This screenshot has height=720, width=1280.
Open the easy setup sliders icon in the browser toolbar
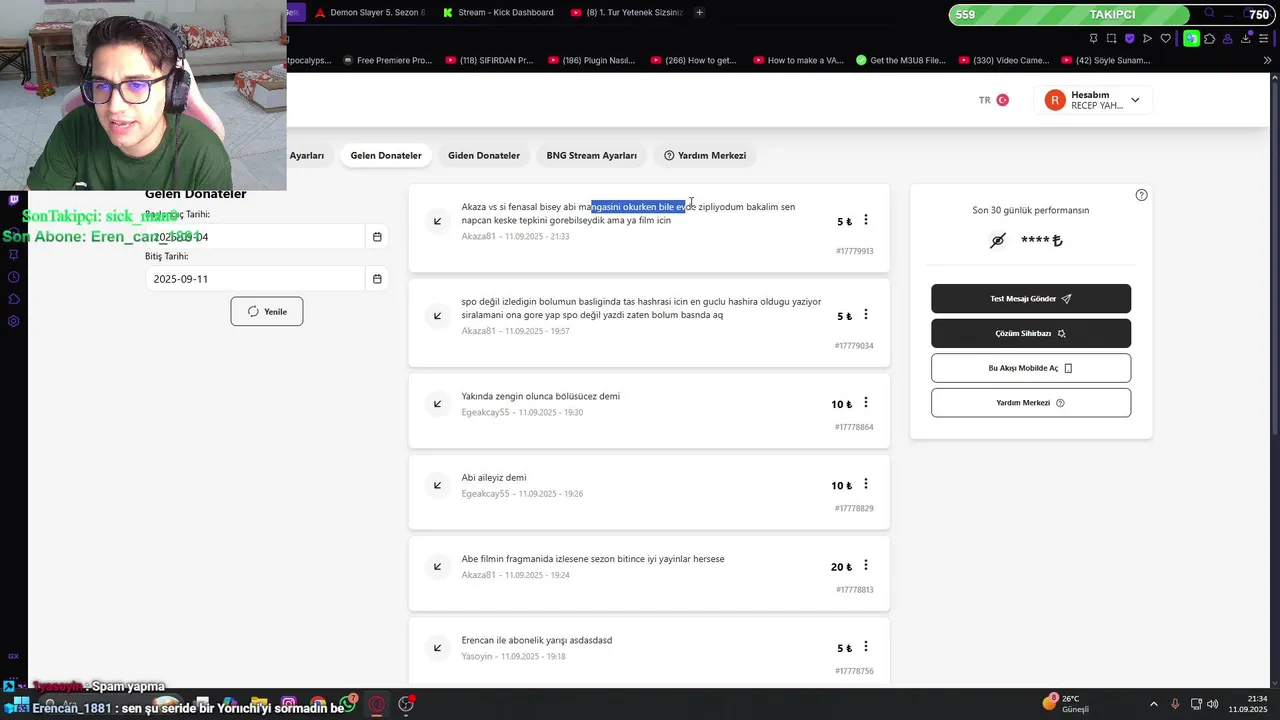coord(1264,38)
